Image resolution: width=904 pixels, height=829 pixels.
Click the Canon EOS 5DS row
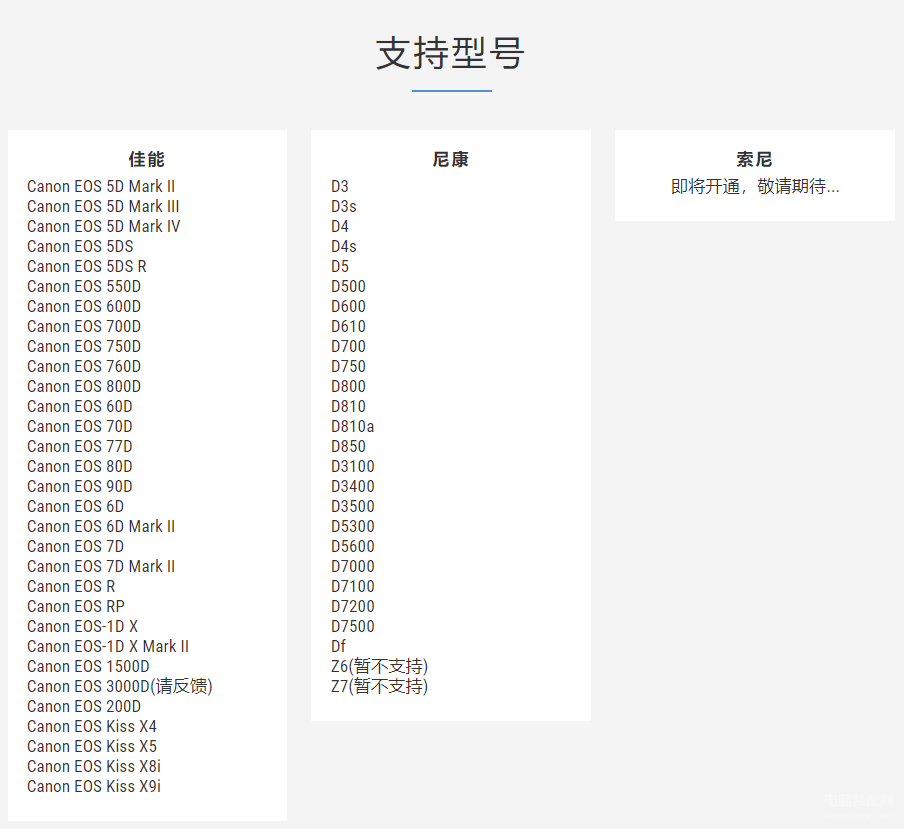[80, 246]
